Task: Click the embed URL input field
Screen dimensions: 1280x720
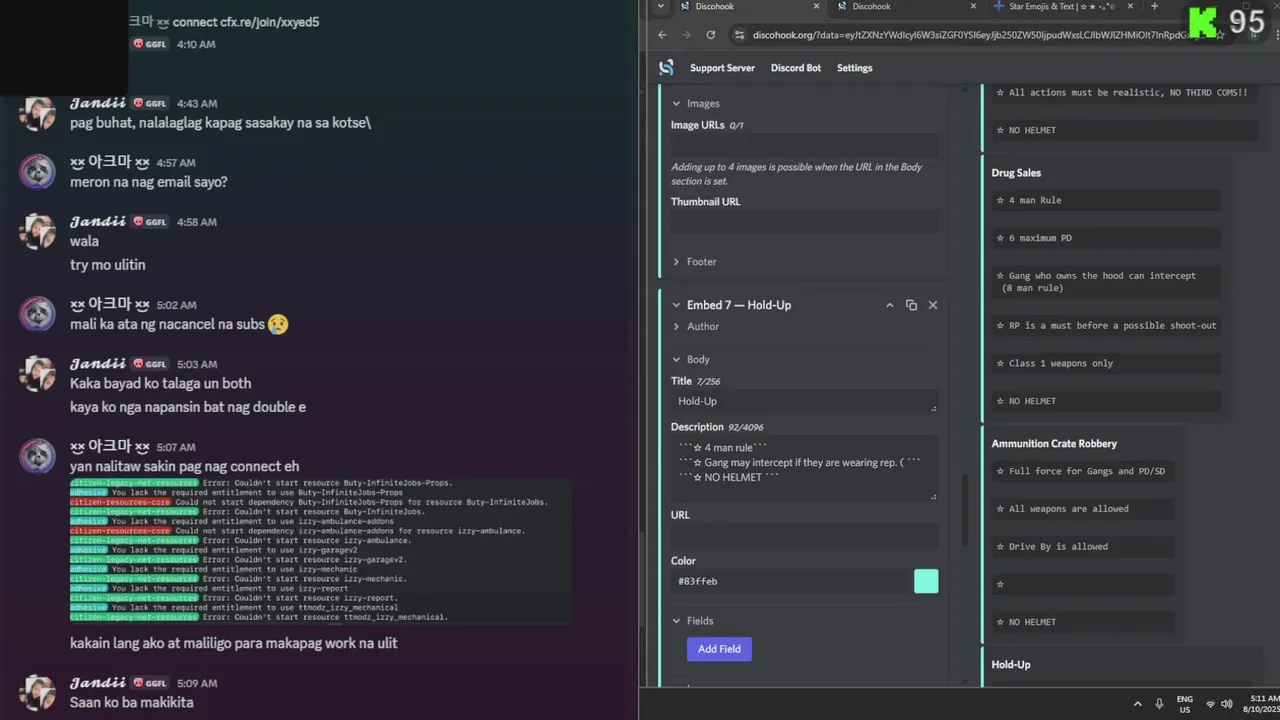Action: 804,535
